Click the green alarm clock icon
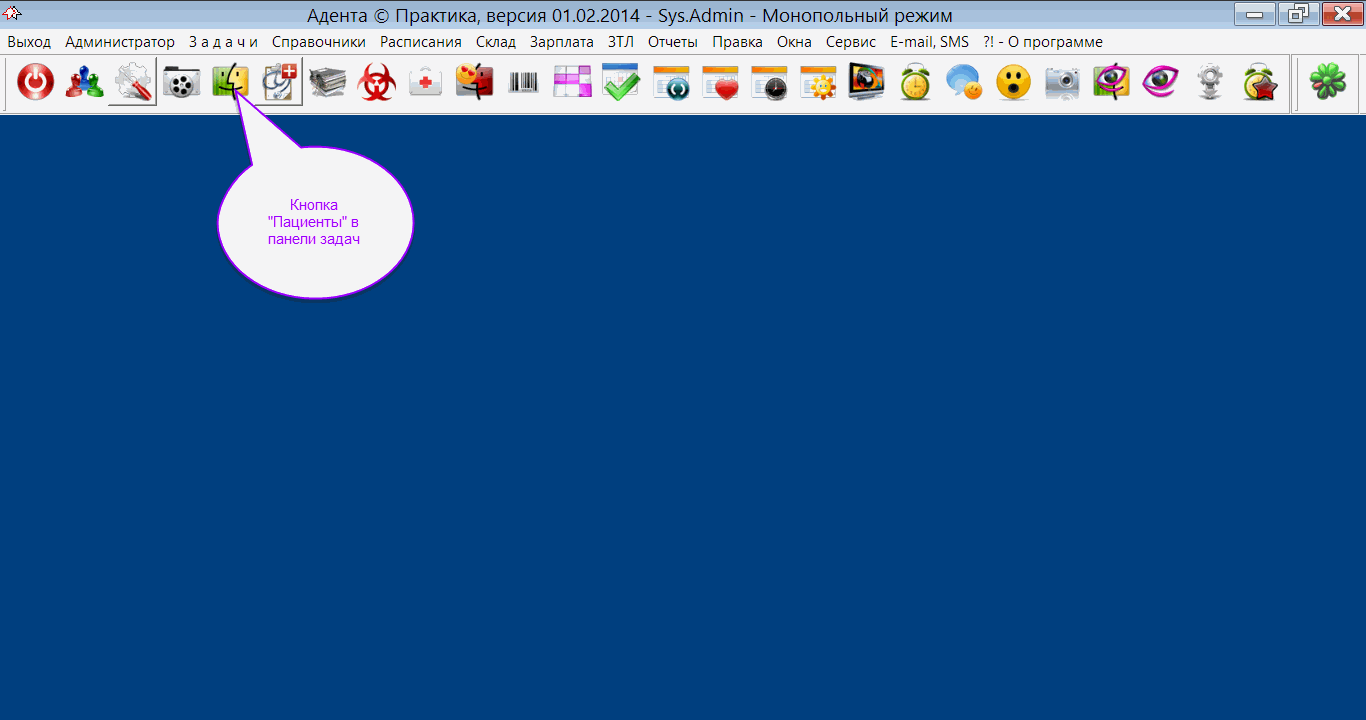Viewport: 1366px width, 720px height. click(915, 83)
